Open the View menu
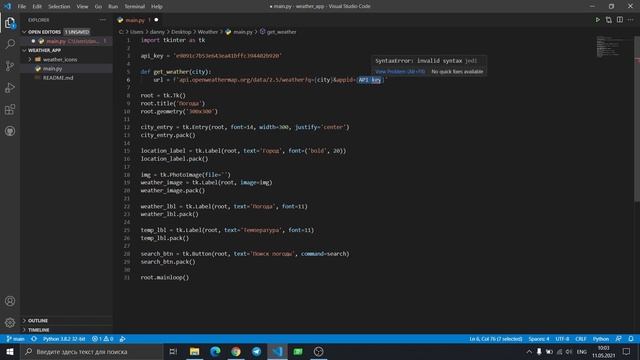Viewport: 640px width, 360px height. (x=82, y=7)
